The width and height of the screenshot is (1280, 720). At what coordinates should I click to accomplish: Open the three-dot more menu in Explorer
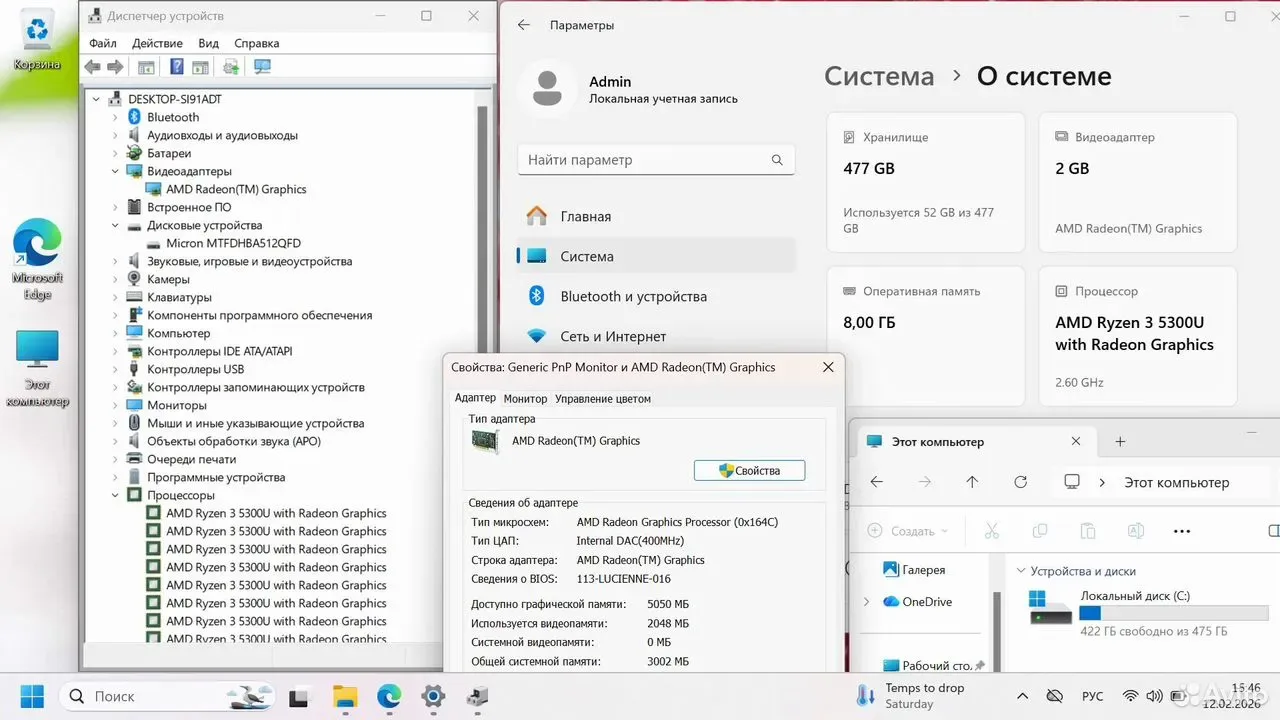point(1182,531)
